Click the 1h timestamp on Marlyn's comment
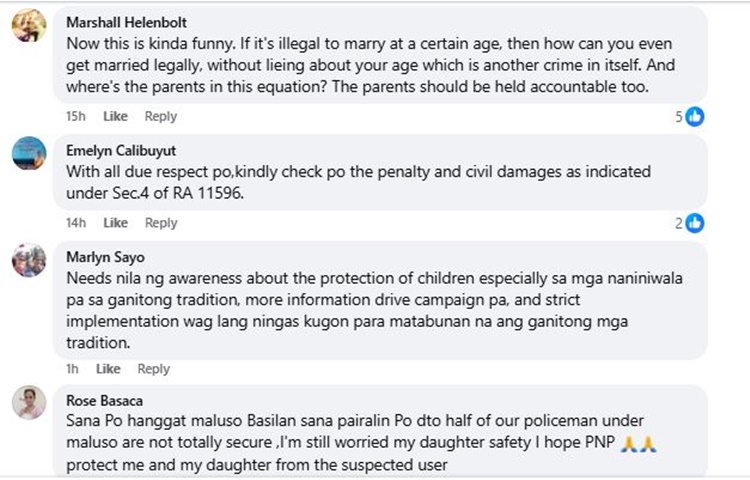The image size is (750, 480). [72, 369]
